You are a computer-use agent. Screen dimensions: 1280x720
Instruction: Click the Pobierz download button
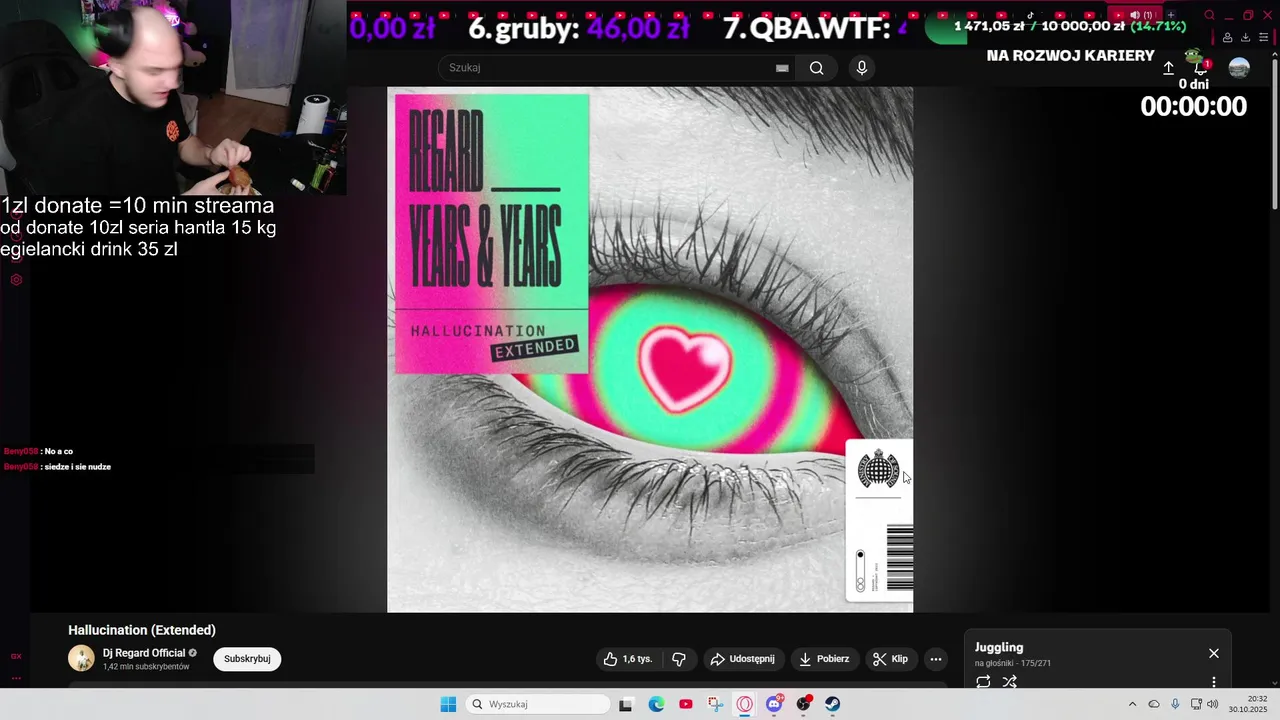[x=825, y=659]
